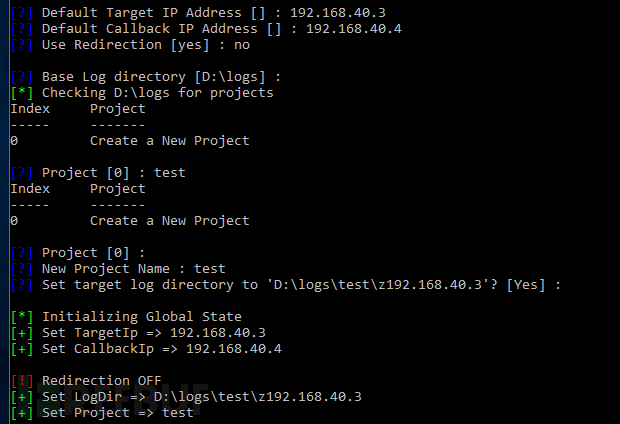Click the green [+] marker before Set TargetIp
Screen dimensions: 620x424
tap(22, 333)
